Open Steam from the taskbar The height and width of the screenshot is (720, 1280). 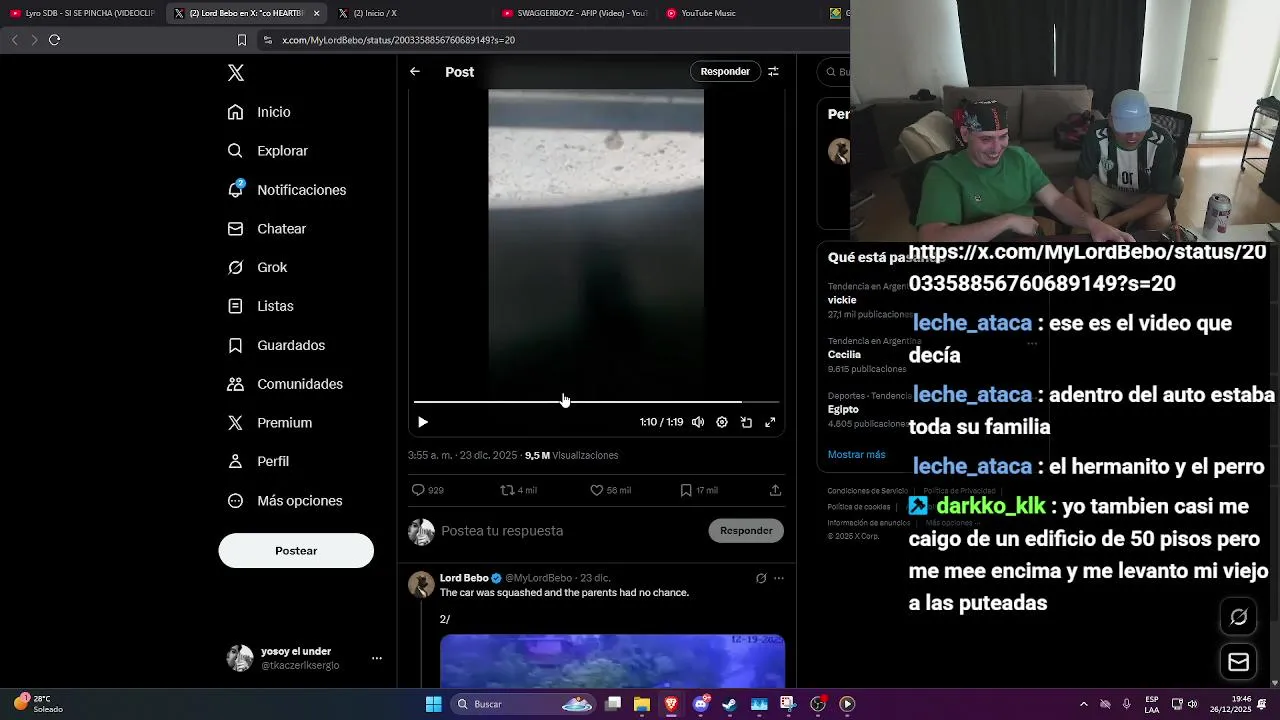coord(730,704)
